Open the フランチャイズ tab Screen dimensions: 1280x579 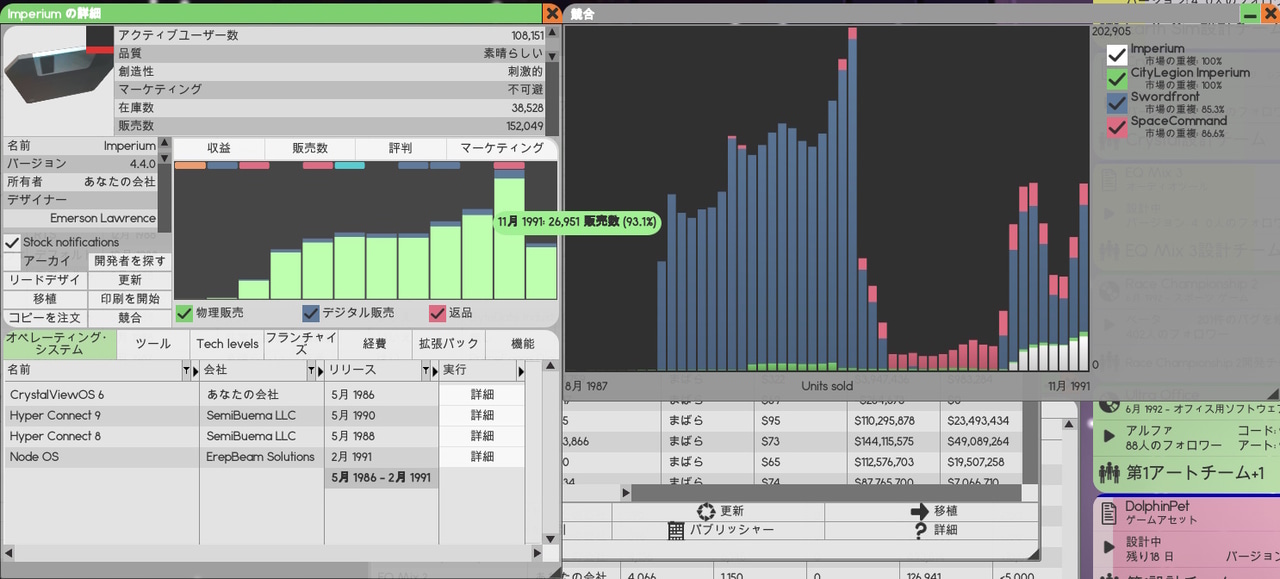[x=301, y=344]
